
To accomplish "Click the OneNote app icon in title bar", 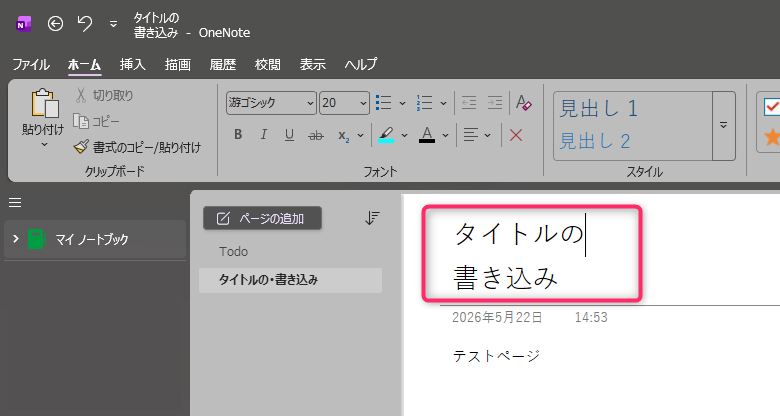I will point(23,24).
